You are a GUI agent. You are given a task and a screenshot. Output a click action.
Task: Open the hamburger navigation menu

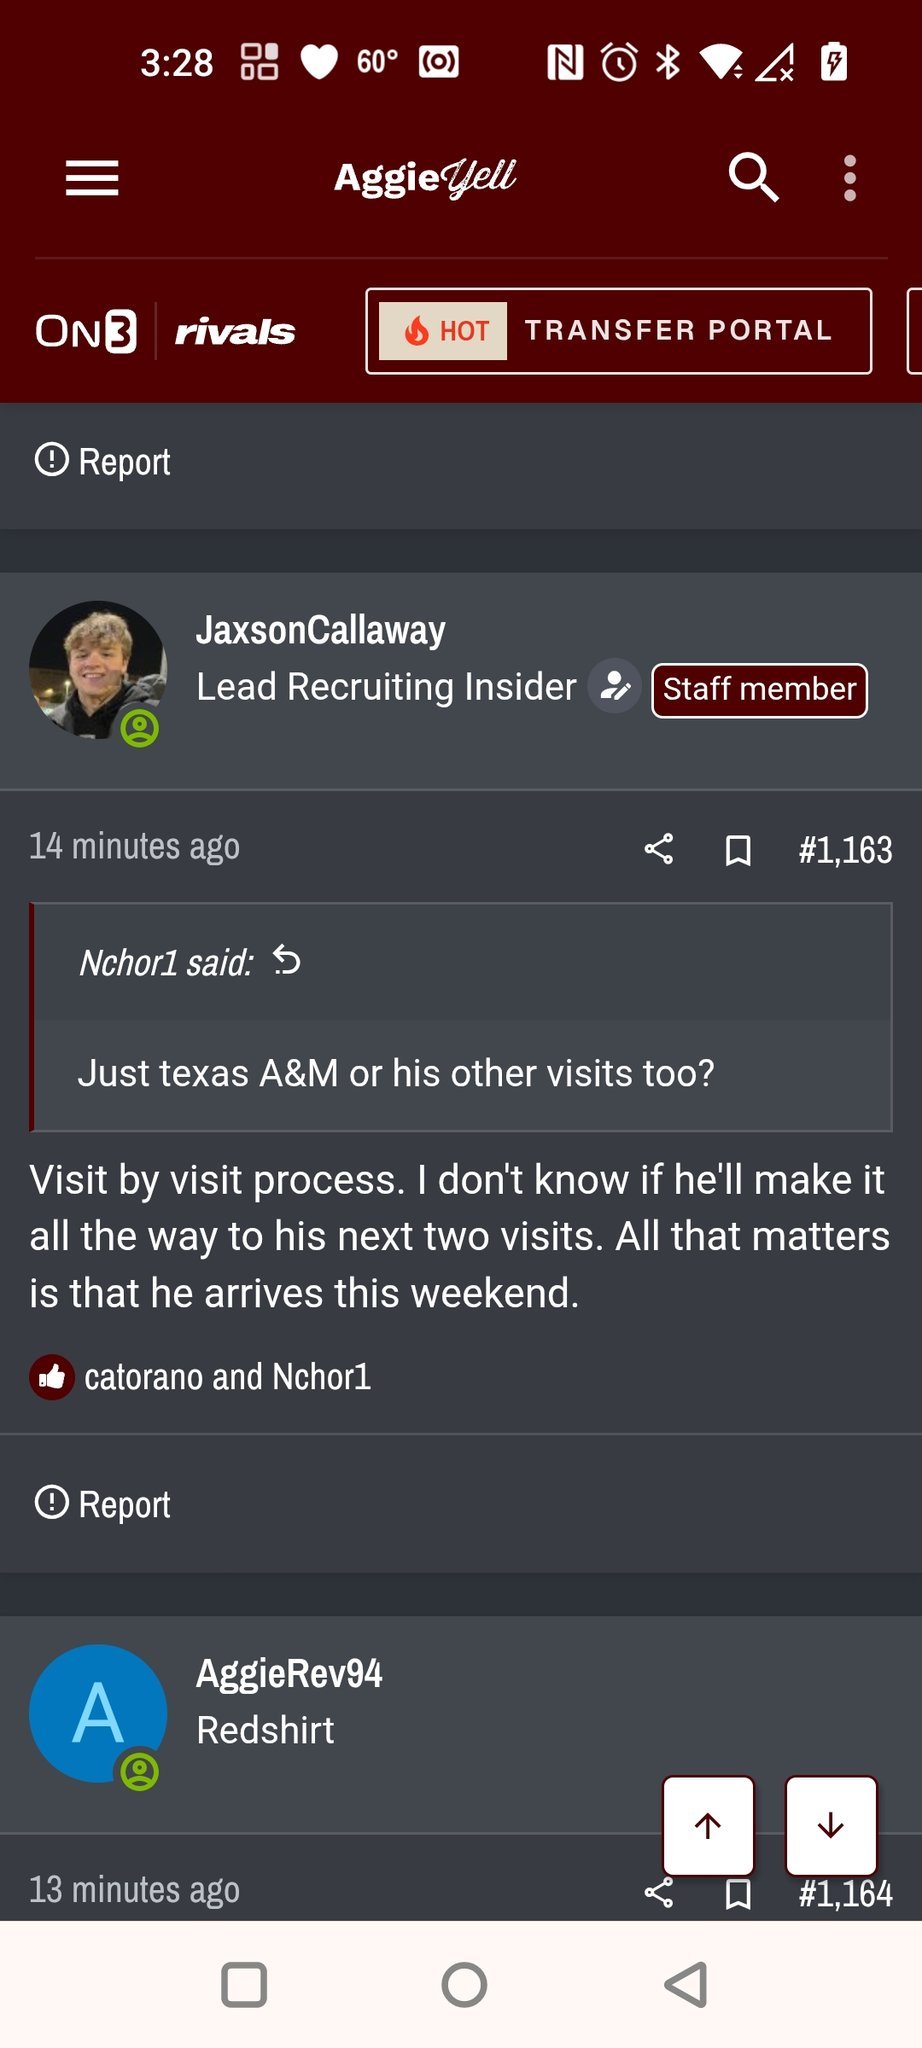(x=92, y=179)
